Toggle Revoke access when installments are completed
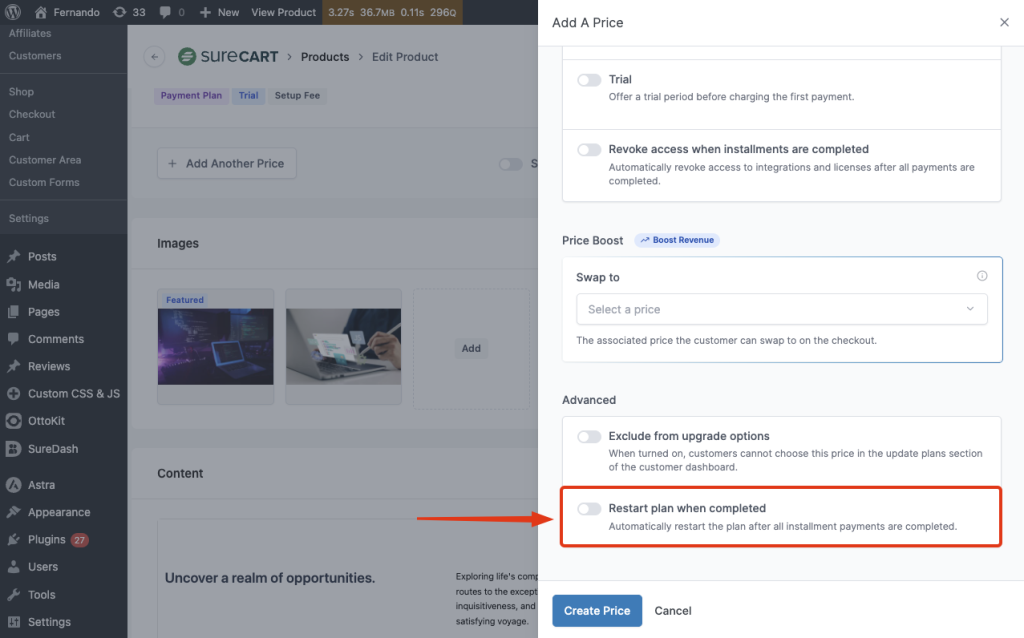This screenshot has width=1024, height=638. (x=589, y=150)
